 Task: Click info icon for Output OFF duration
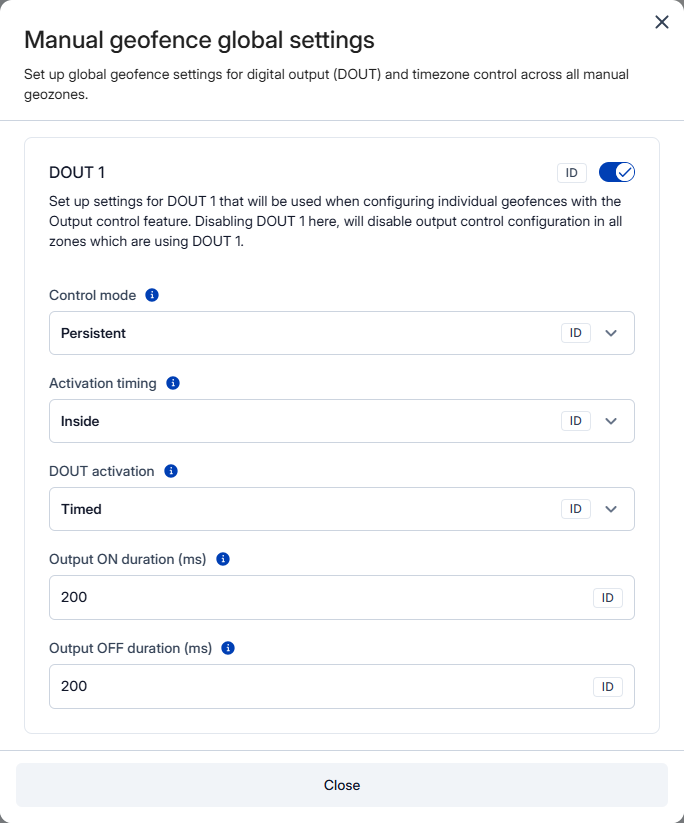(x=228, y=647)
